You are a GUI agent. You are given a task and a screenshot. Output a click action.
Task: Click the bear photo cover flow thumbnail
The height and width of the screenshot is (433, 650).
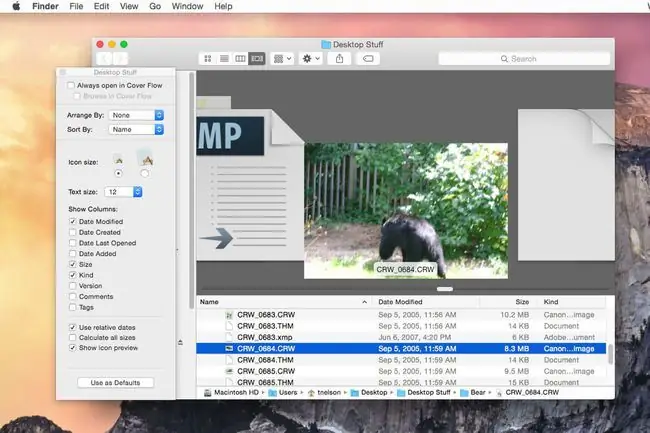[406, 210]
